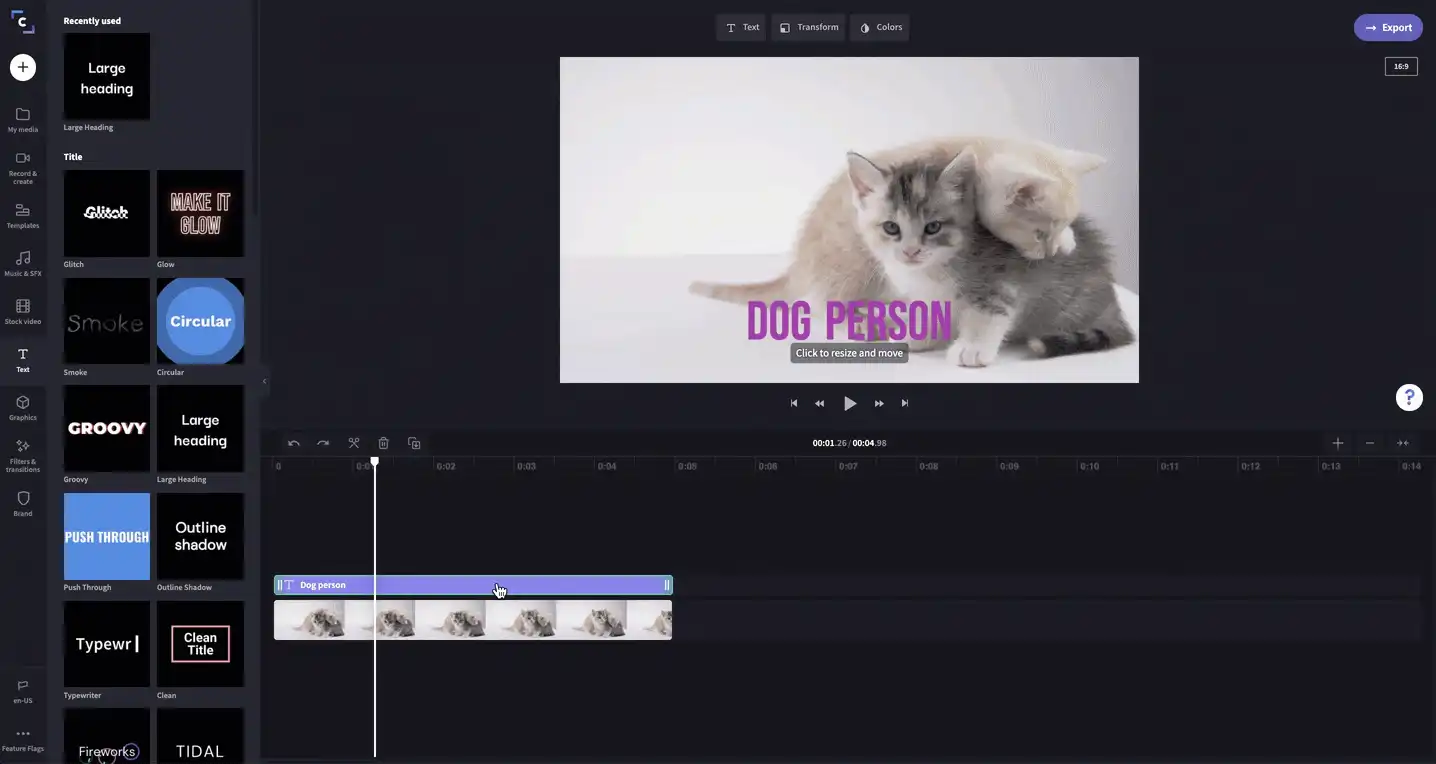The height and width of the screenshot is (764, 1436).
Task: Skip to start of video
Action: coord(794,403)
